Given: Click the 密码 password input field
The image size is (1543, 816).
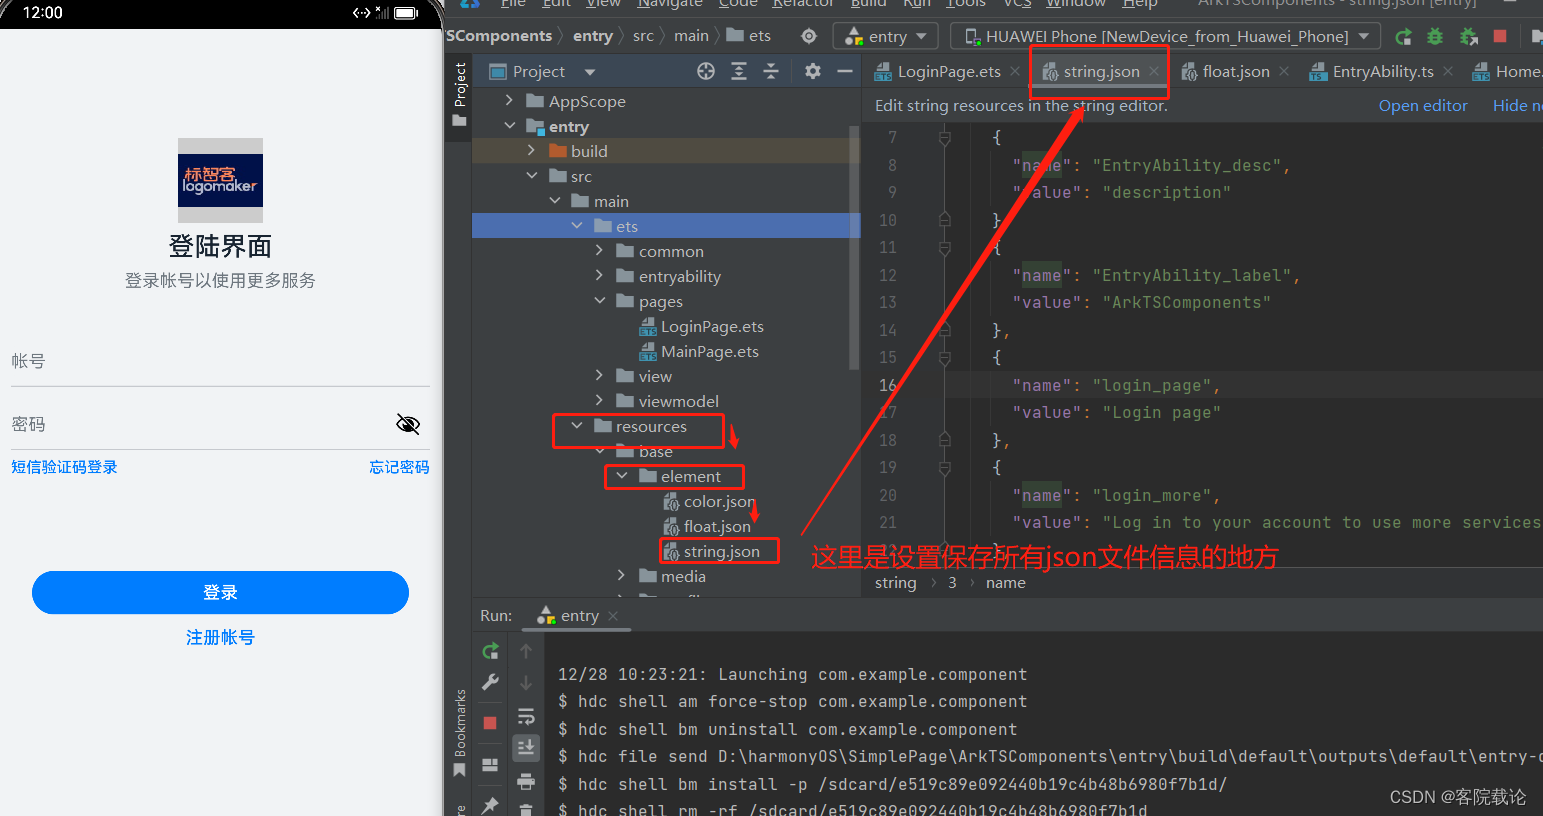Looking at the screenshot, I should (200, 424).
